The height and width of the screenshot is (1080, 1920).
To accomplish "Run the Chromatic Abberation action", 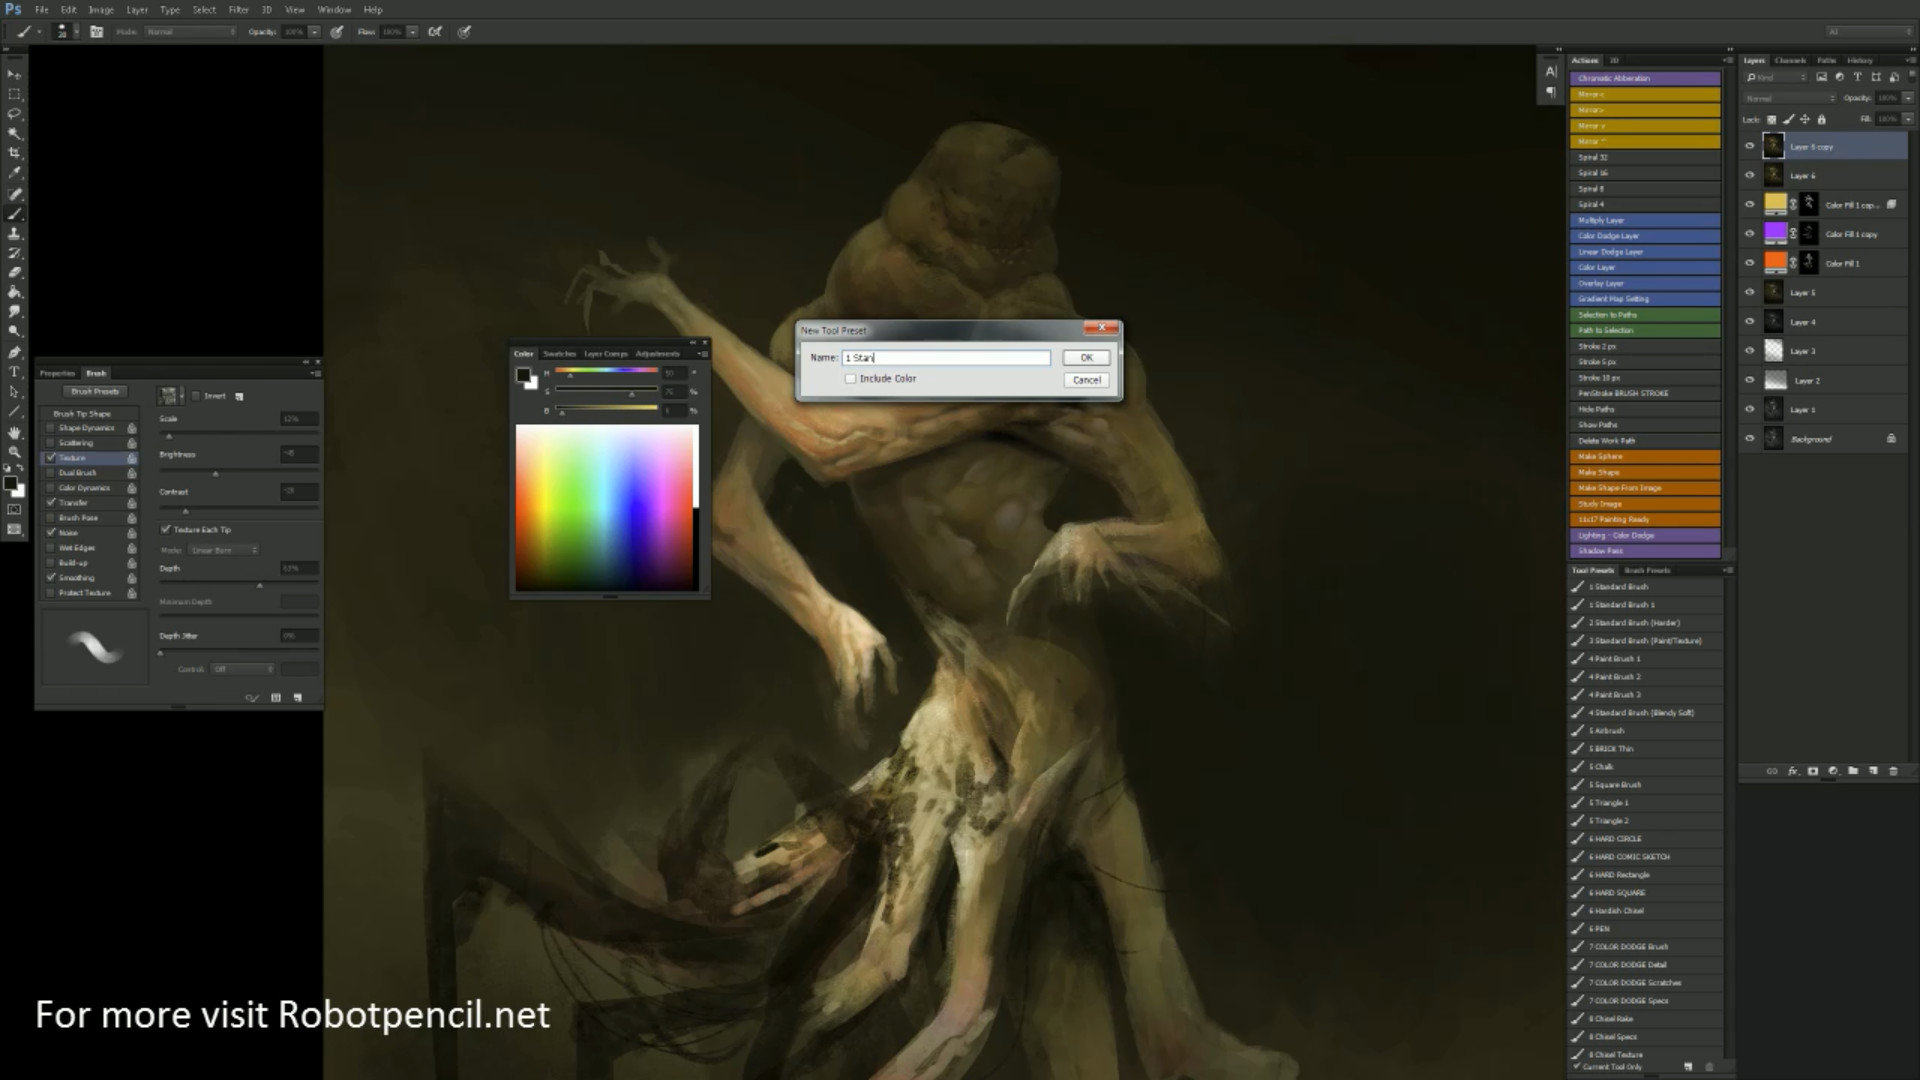I will click(x=1645, y=78).
